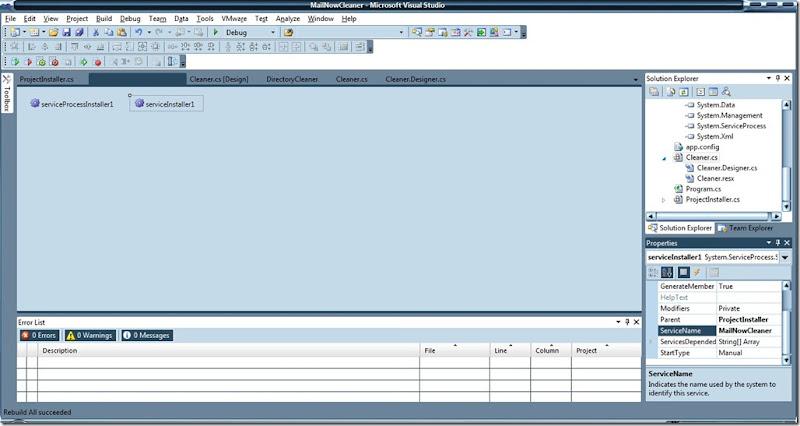This screenshot has width=800, height=426.
Task: Collapse the Cleaner.cs tree node
Action: (664, 158)
